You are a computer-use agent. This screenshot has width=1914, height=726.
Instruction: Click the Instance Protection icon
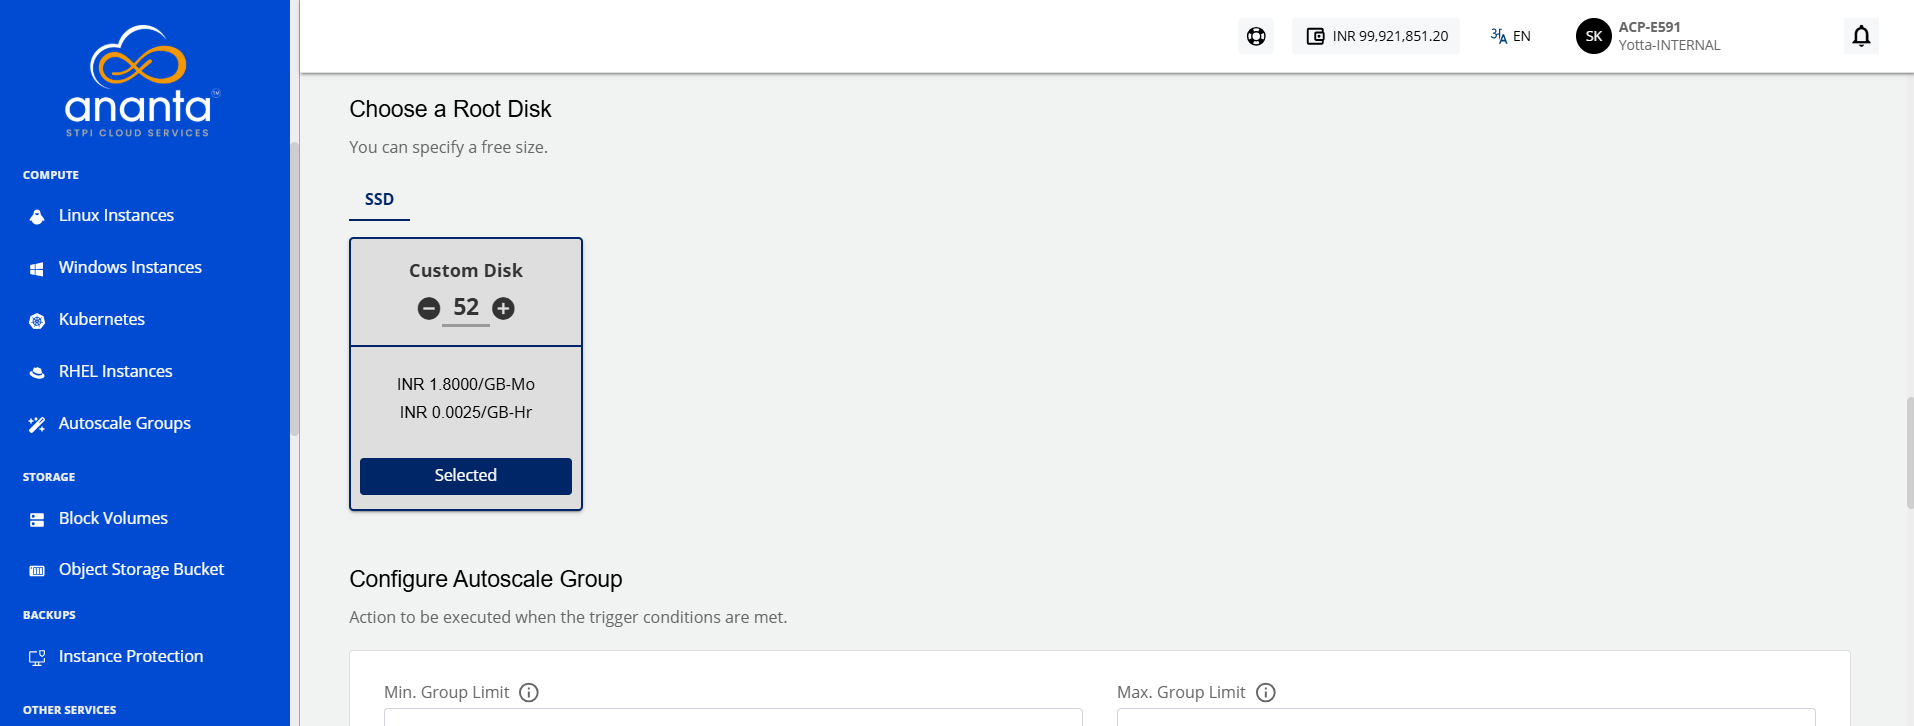37,657
